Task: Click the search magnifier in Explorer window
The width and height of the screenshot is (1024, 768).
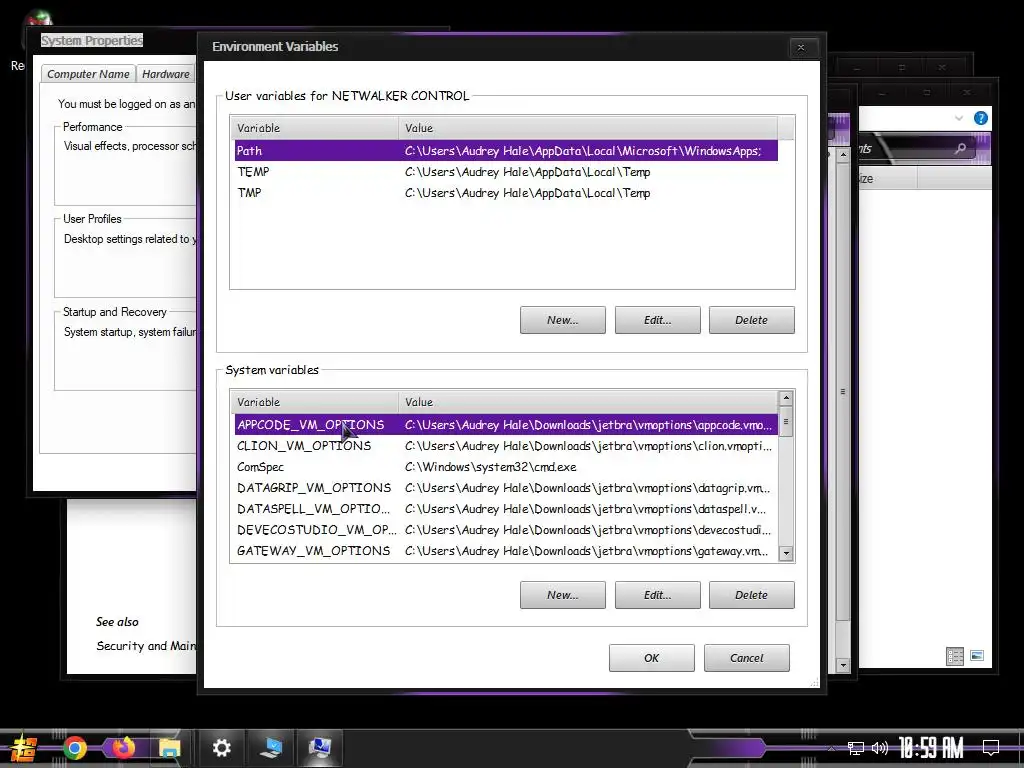Action: [960, 149]
